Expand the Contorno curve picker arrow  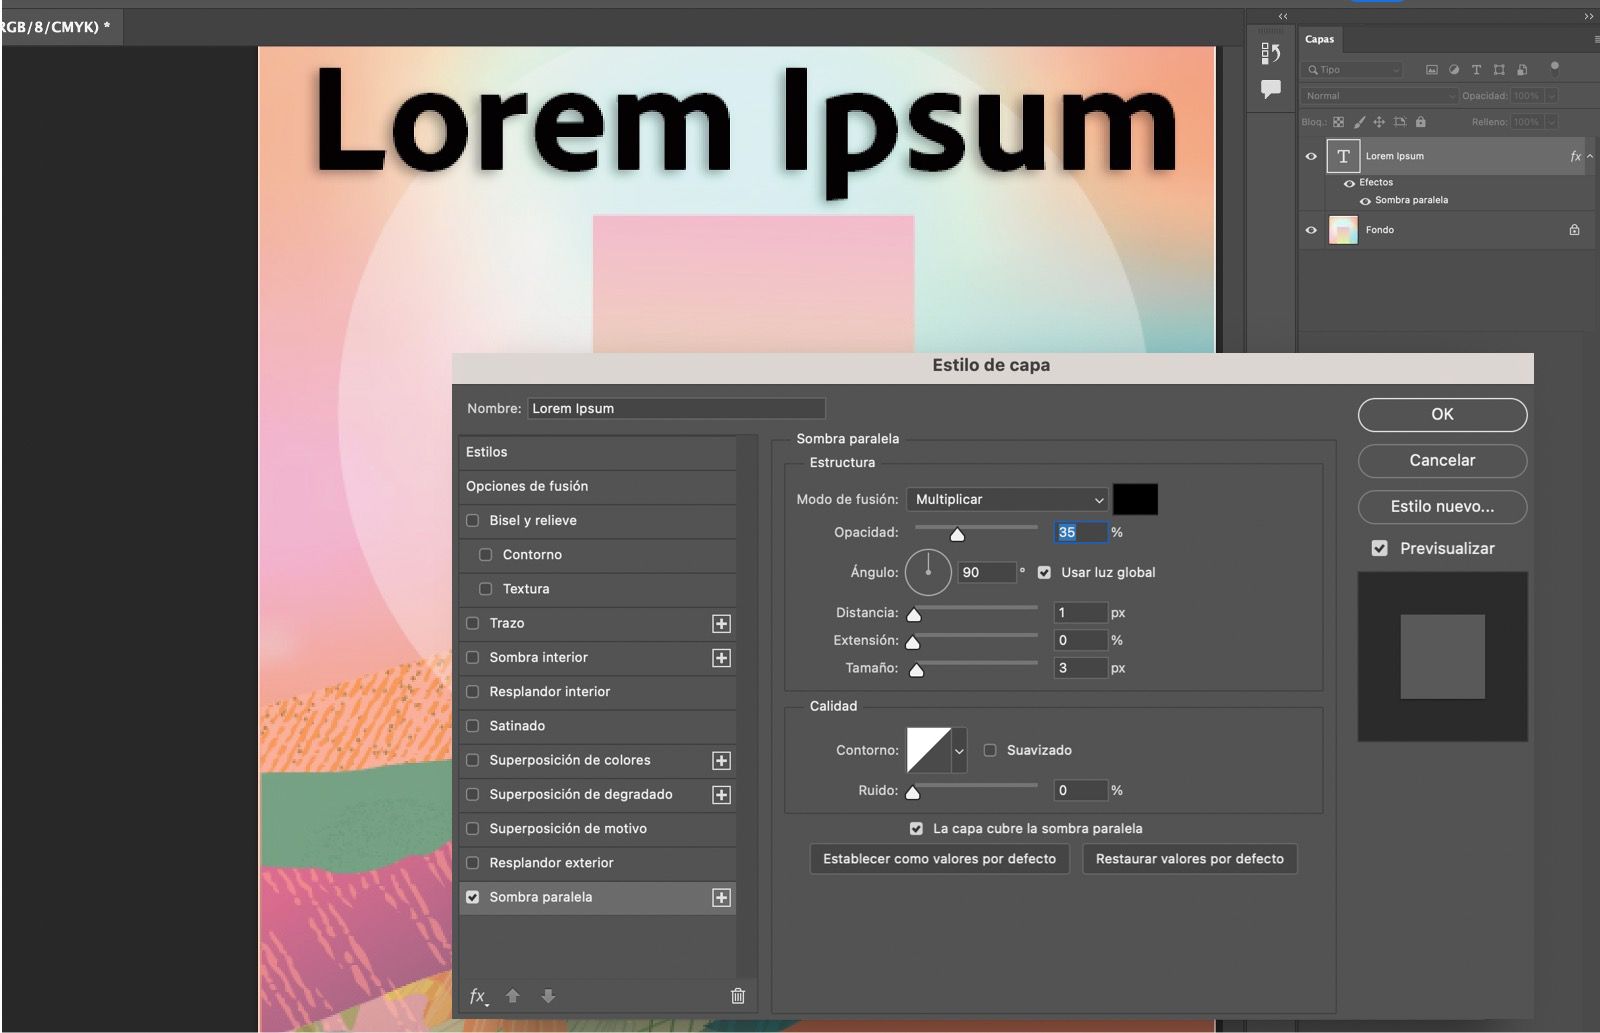959,751
